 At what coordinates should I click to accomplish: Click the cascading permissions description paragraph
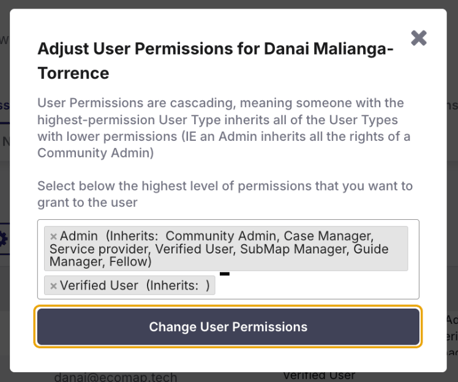point(224,128)
